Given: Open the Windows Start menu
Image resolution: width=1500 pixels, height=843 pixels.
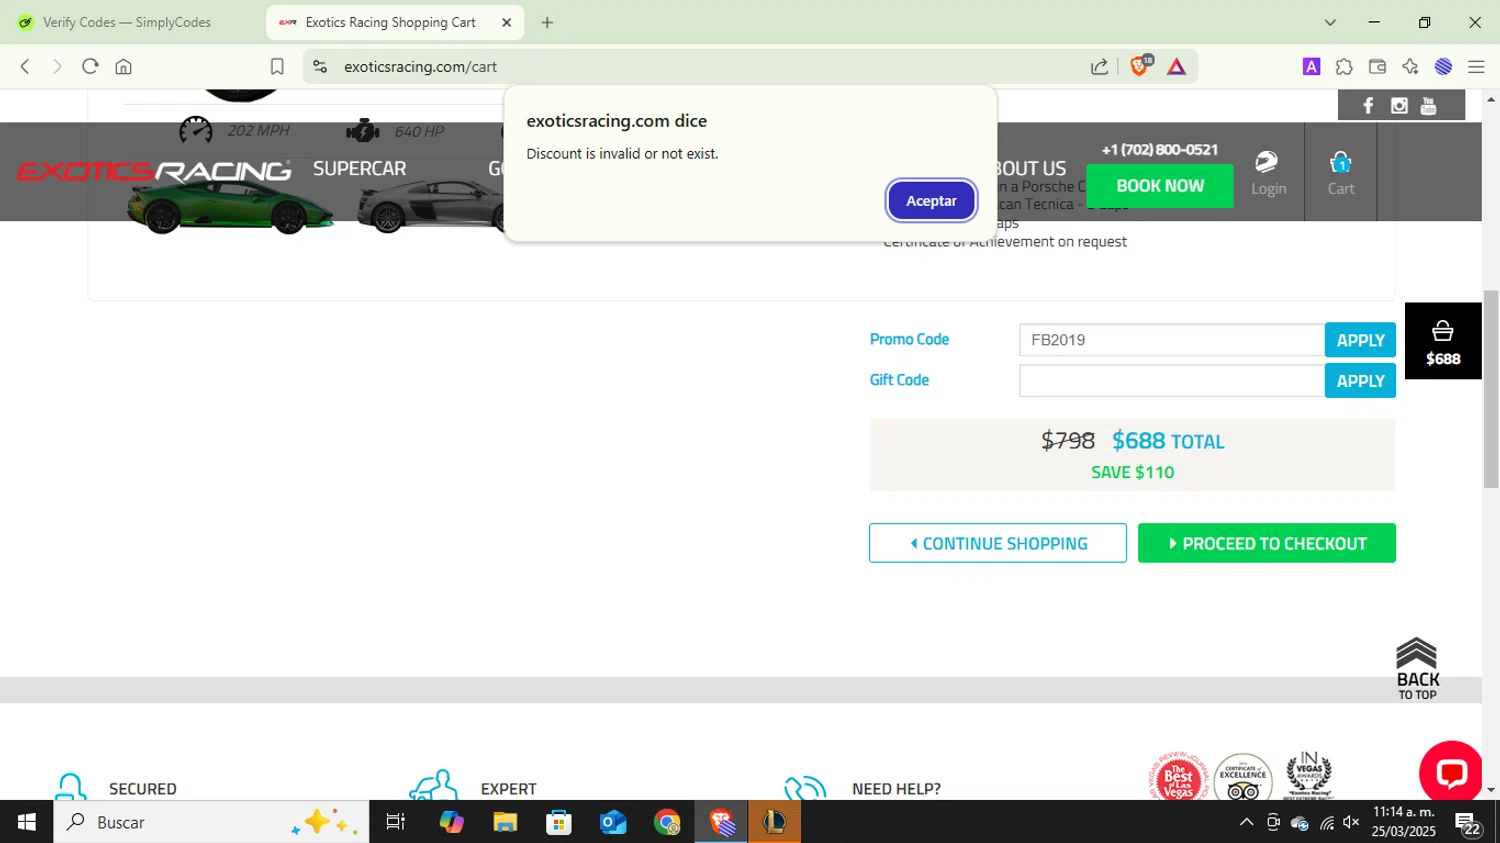Looking at the screenshot, I should [x=27, y=822].
